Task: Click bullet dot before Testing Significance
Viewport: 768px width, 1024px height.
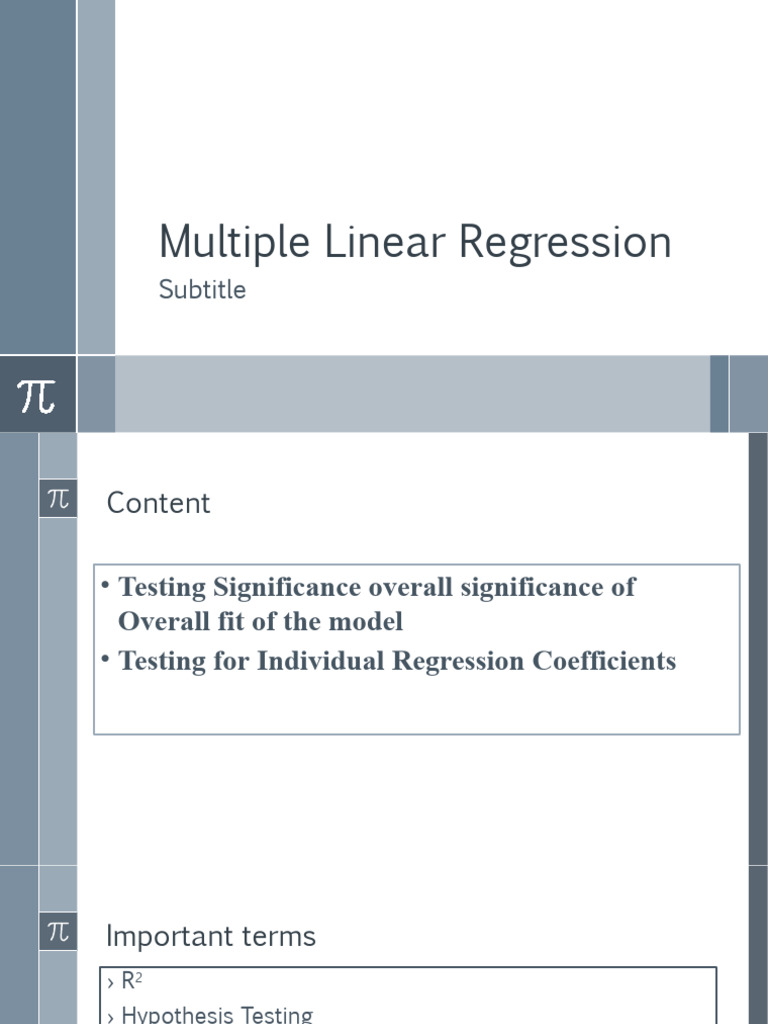Action: (105, 584)
